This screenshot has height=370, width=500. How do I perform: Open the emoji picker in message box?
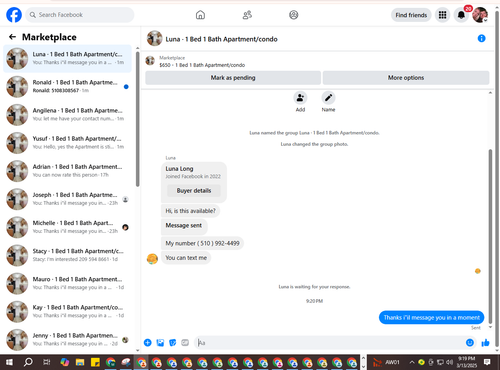coord(470,343)
